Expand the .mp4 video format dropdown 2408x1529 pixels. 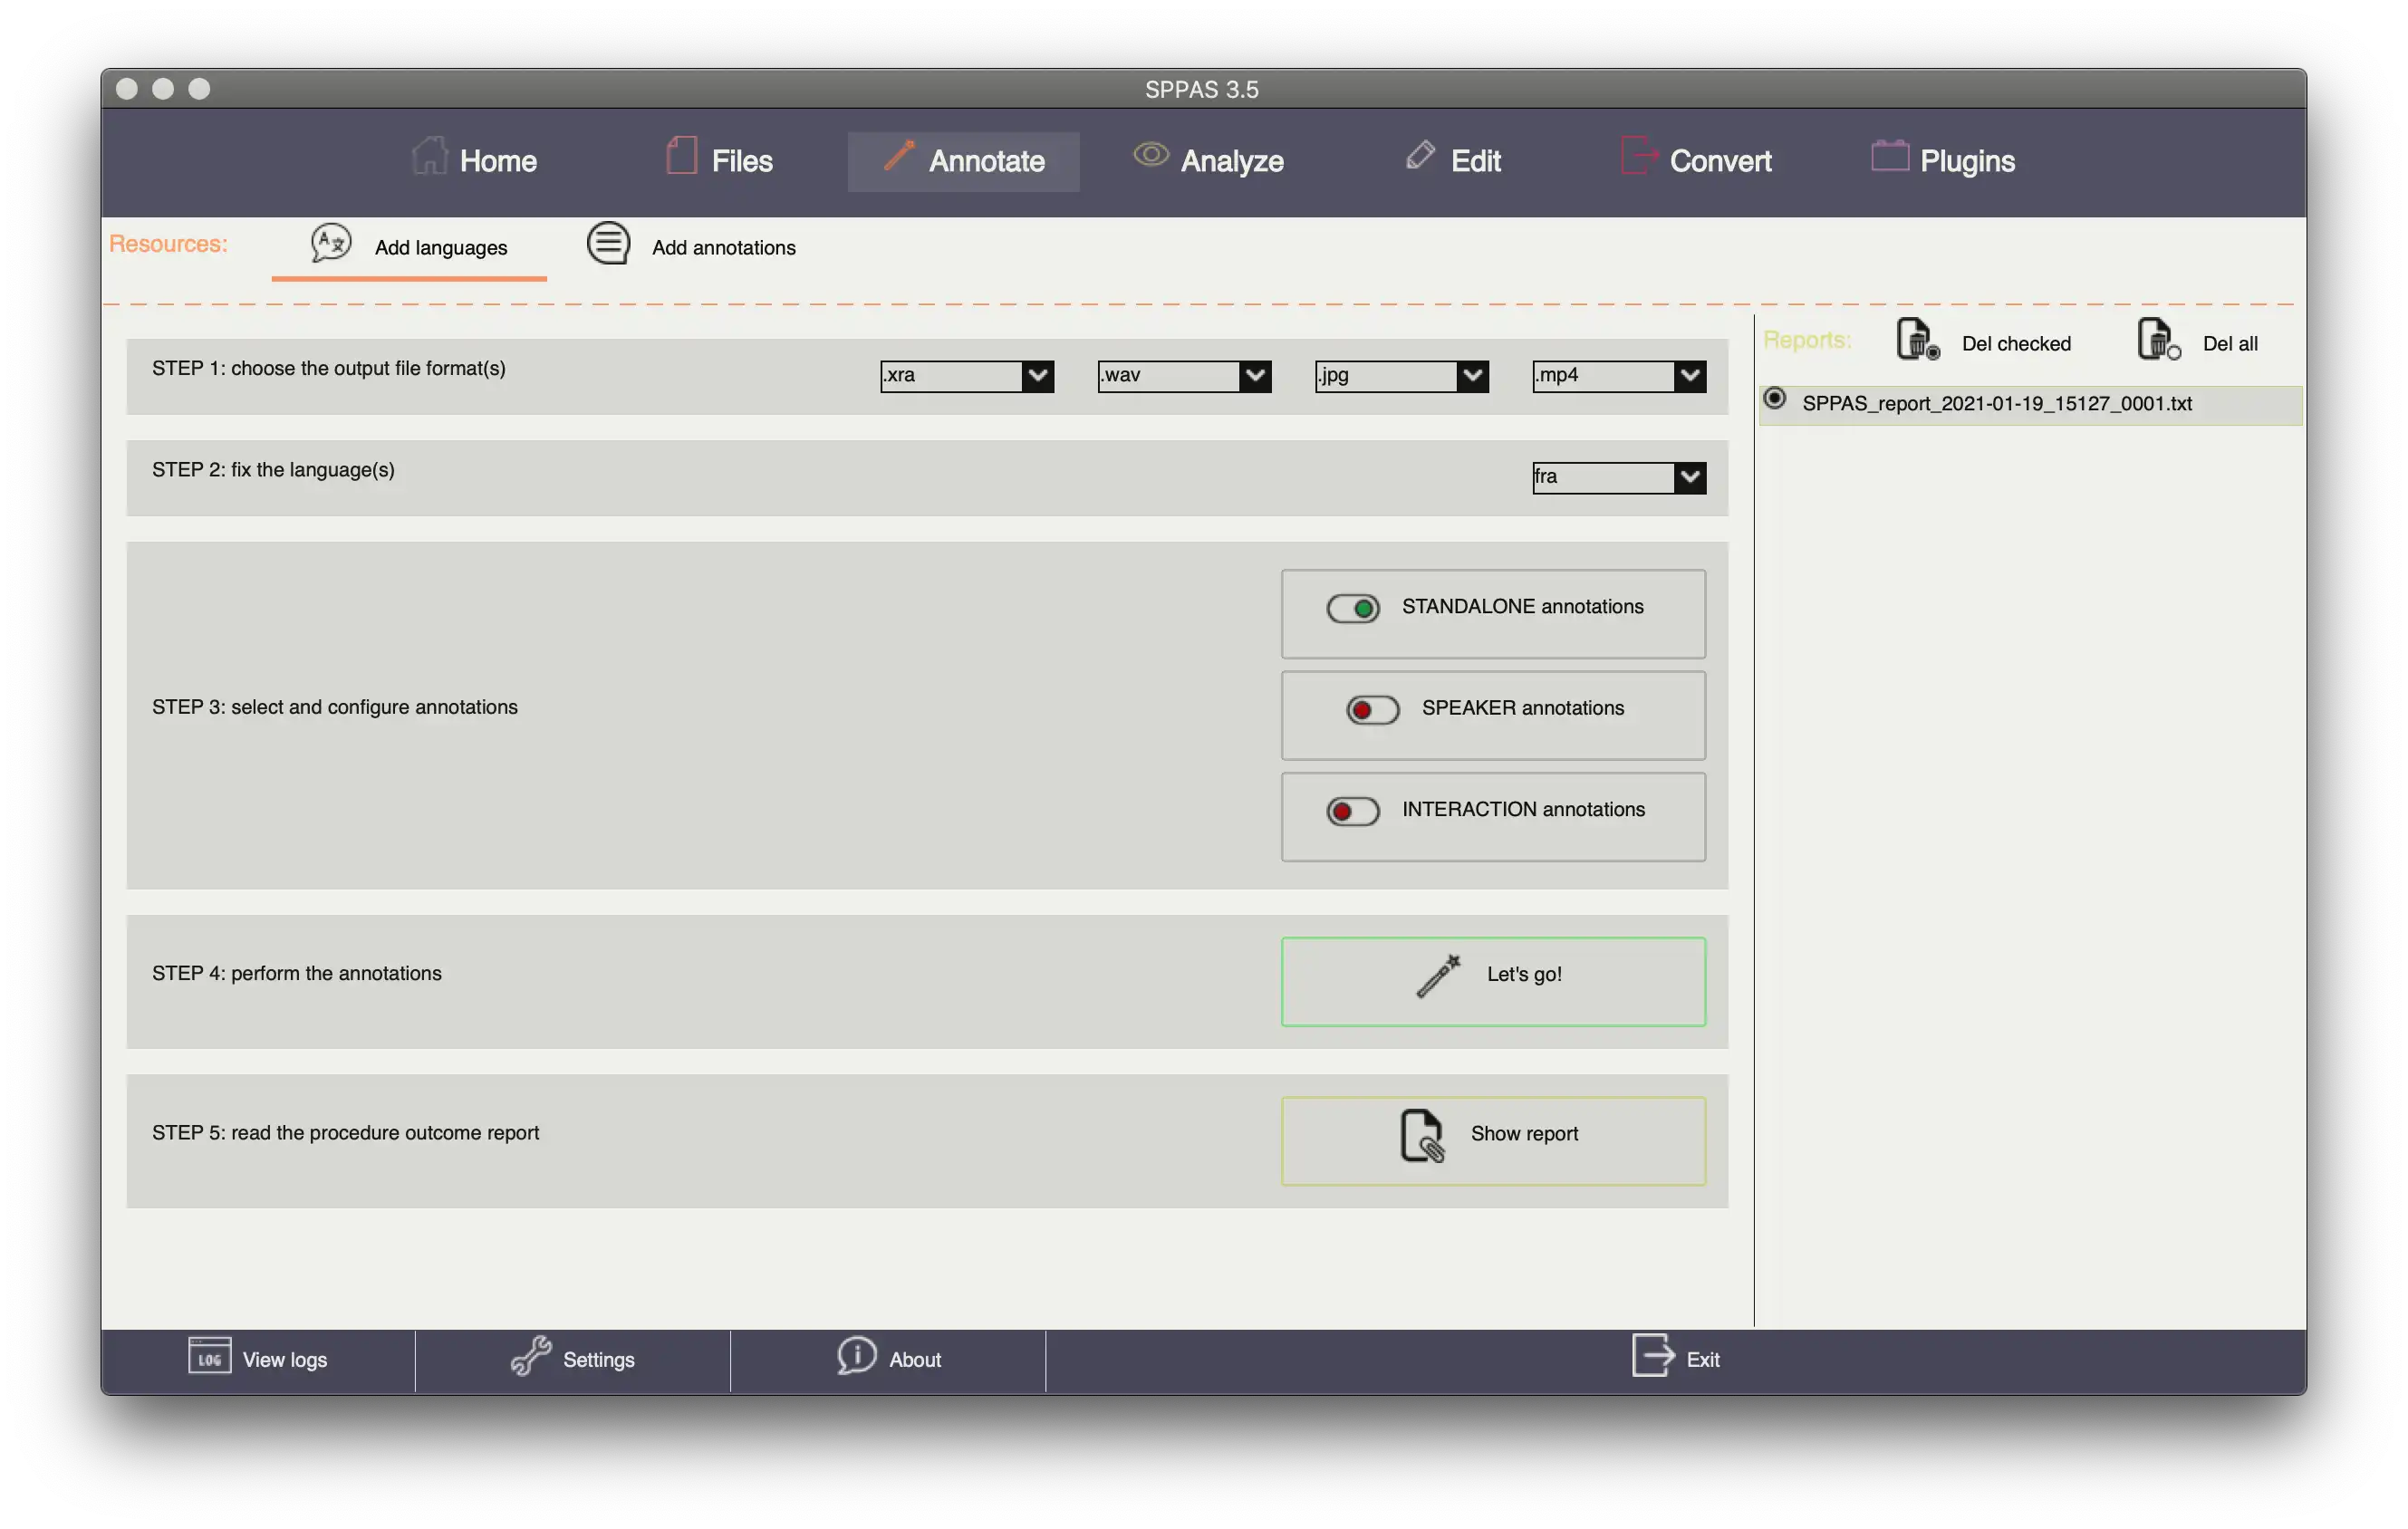(x=1689, y=376)
